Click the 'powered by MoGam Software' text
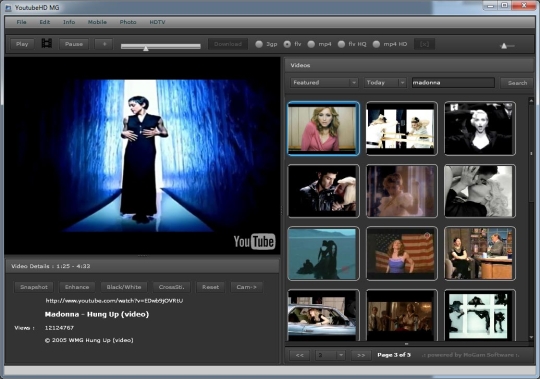The height and width of the screenshot is (379, 540). 470,355
